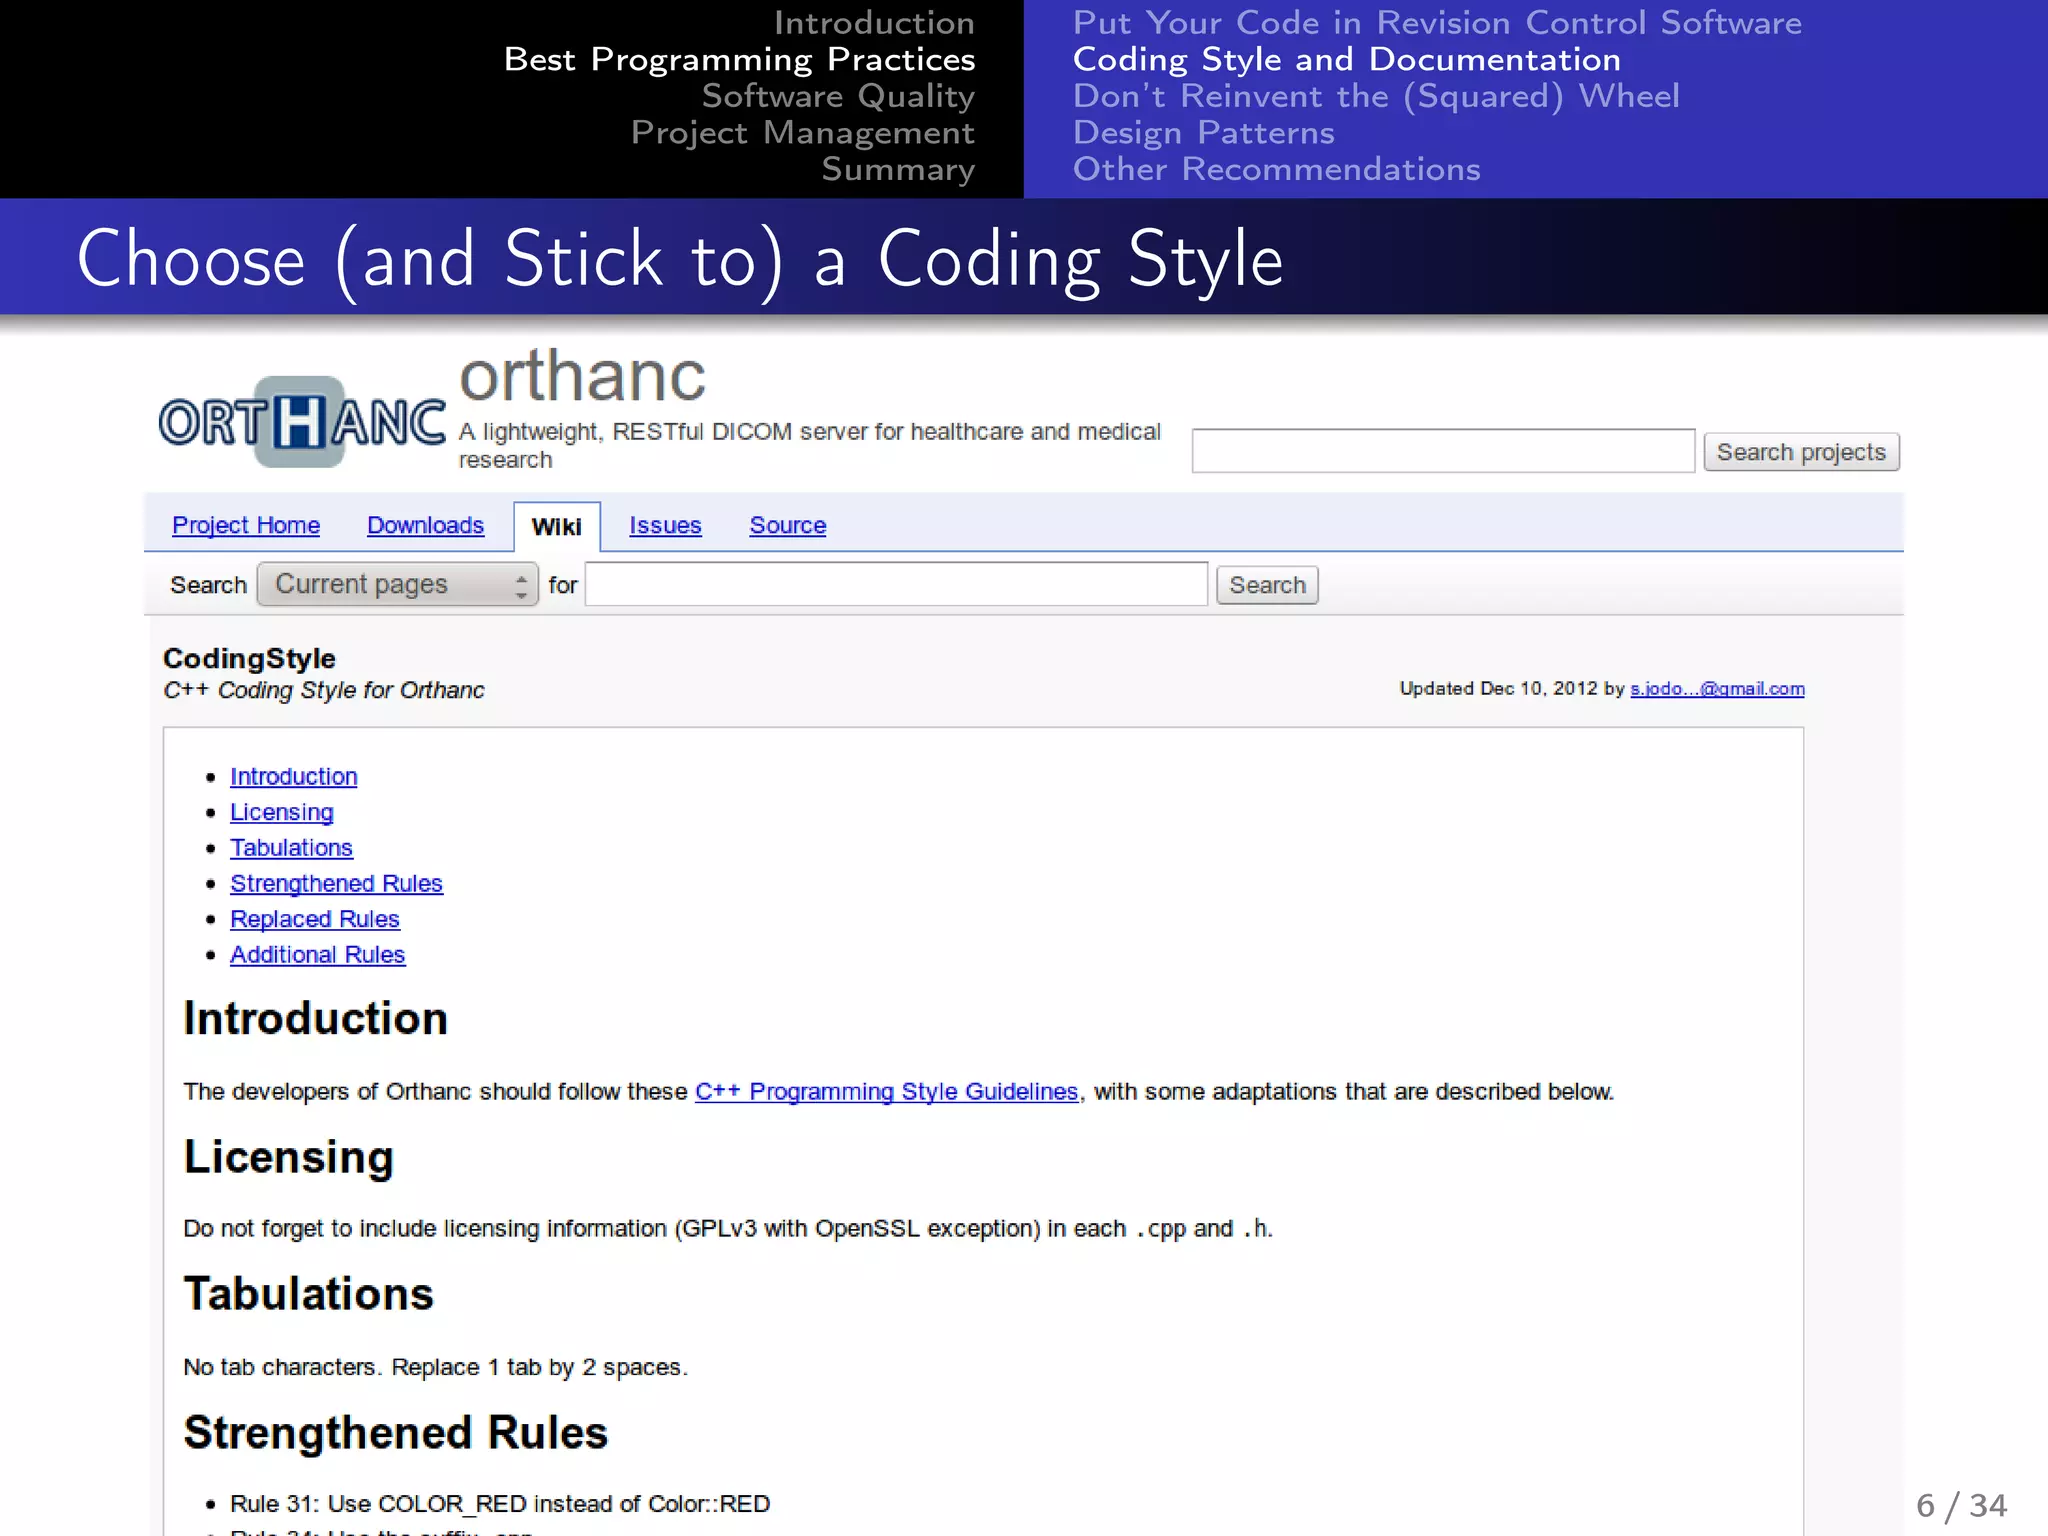Go to Best Programming Practices section
This screenshot has width=2048, height=1536.
739,59
